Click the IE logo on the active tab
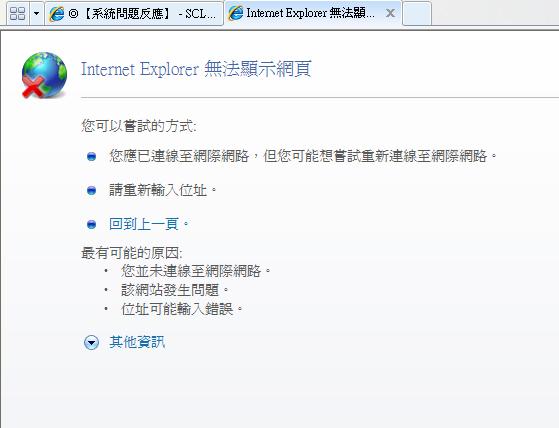The image size is (559, 428). point(236,13)
